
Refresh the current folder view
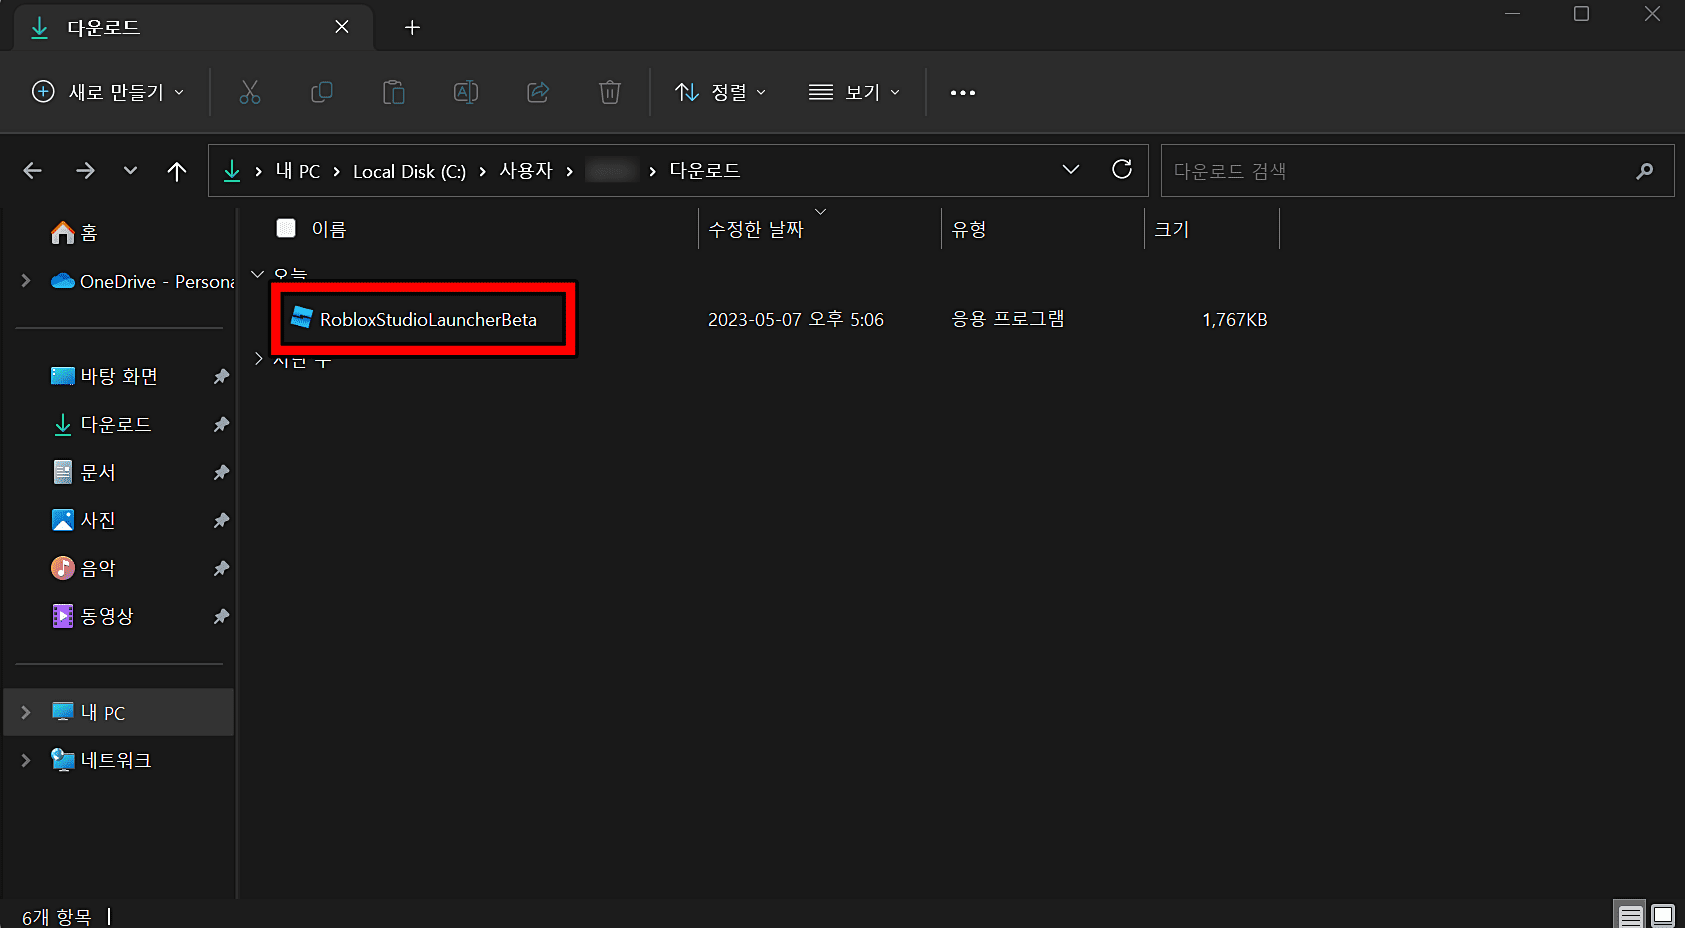1122,169
